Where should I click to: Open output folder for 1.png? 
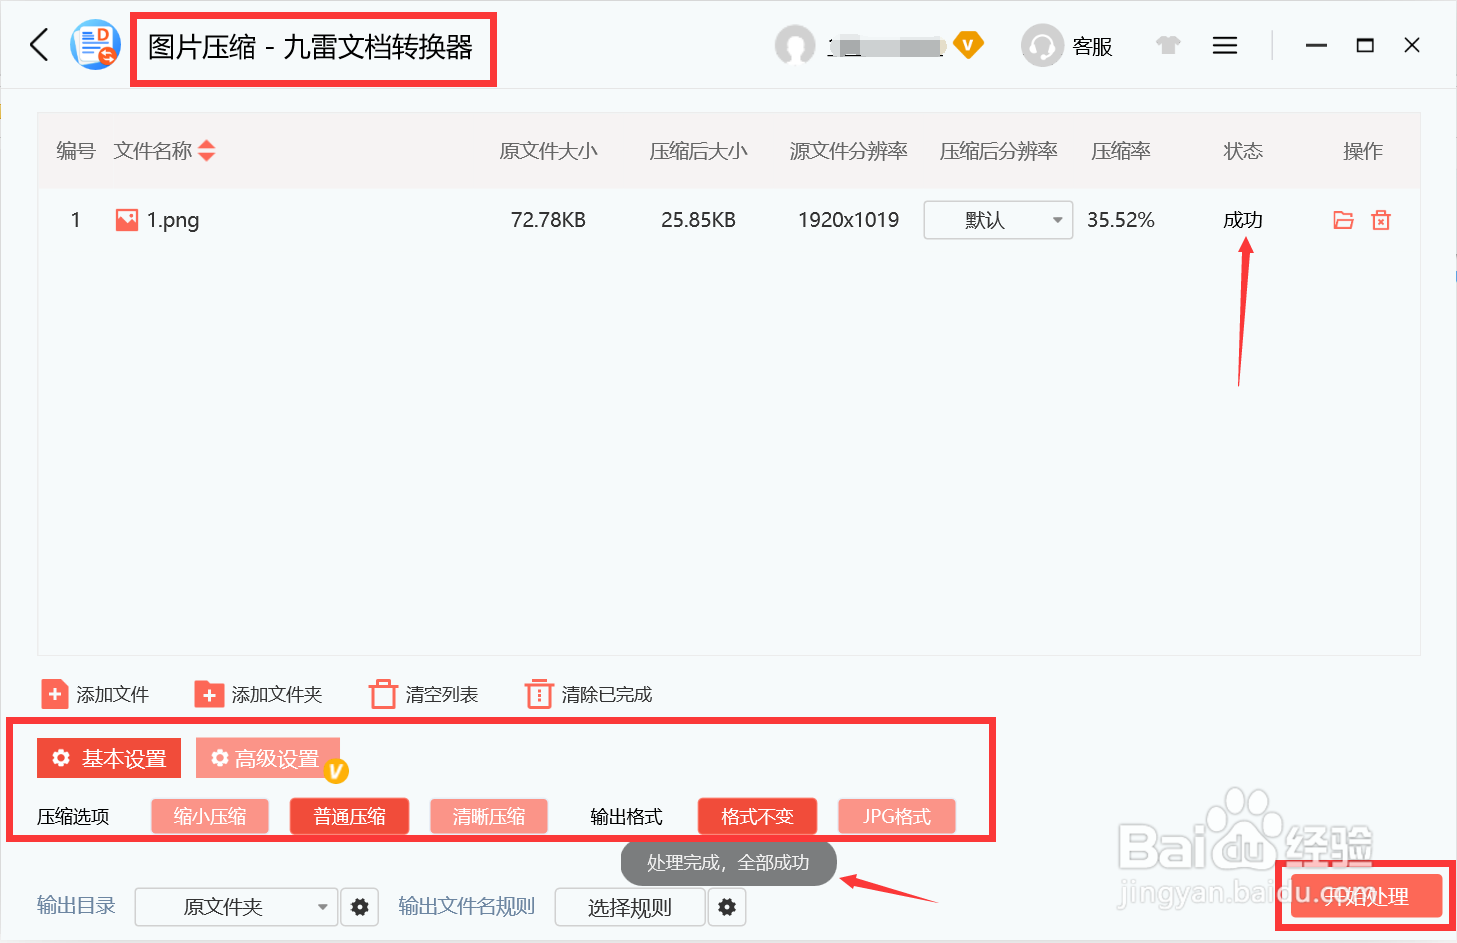[1343, 220]
